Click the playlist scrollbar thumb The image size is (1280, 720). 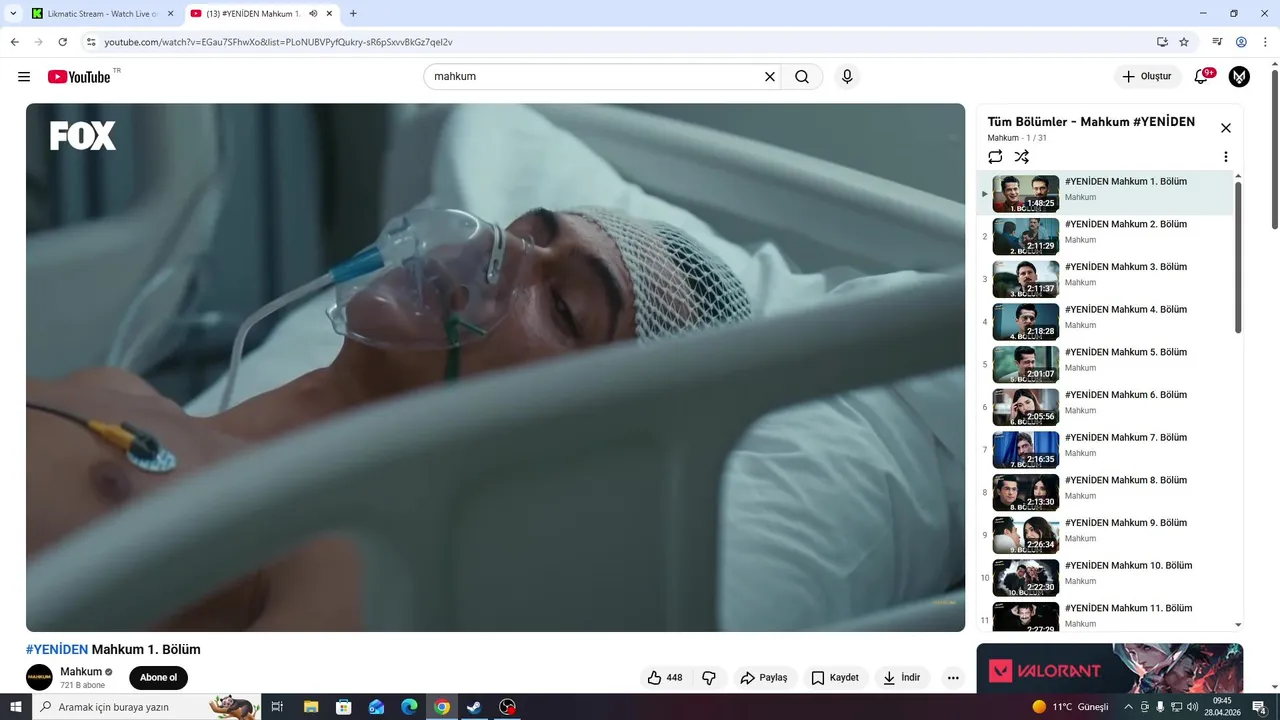1238,257
